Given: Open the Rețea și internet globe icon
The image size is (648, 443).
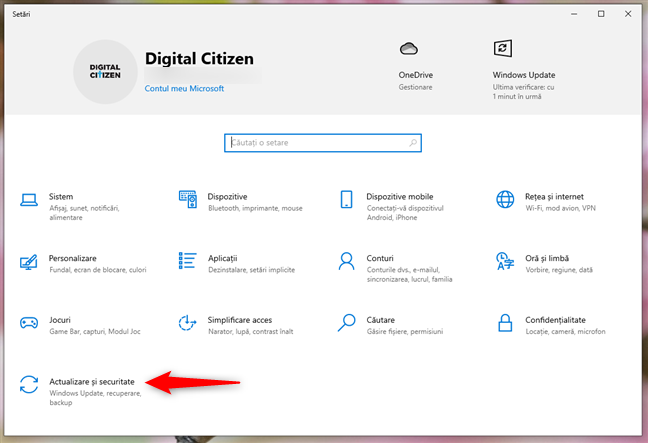Looking at the screenshot, I should point(505,199).
